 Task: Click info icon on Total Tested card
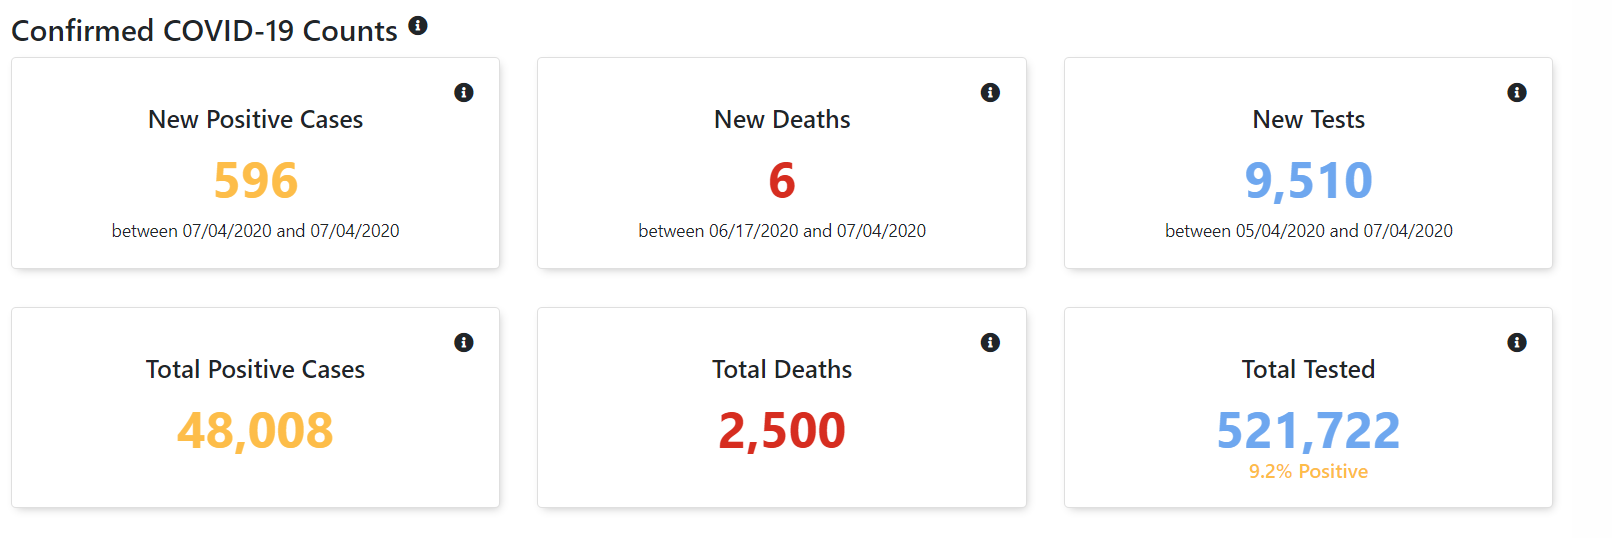1517,342
